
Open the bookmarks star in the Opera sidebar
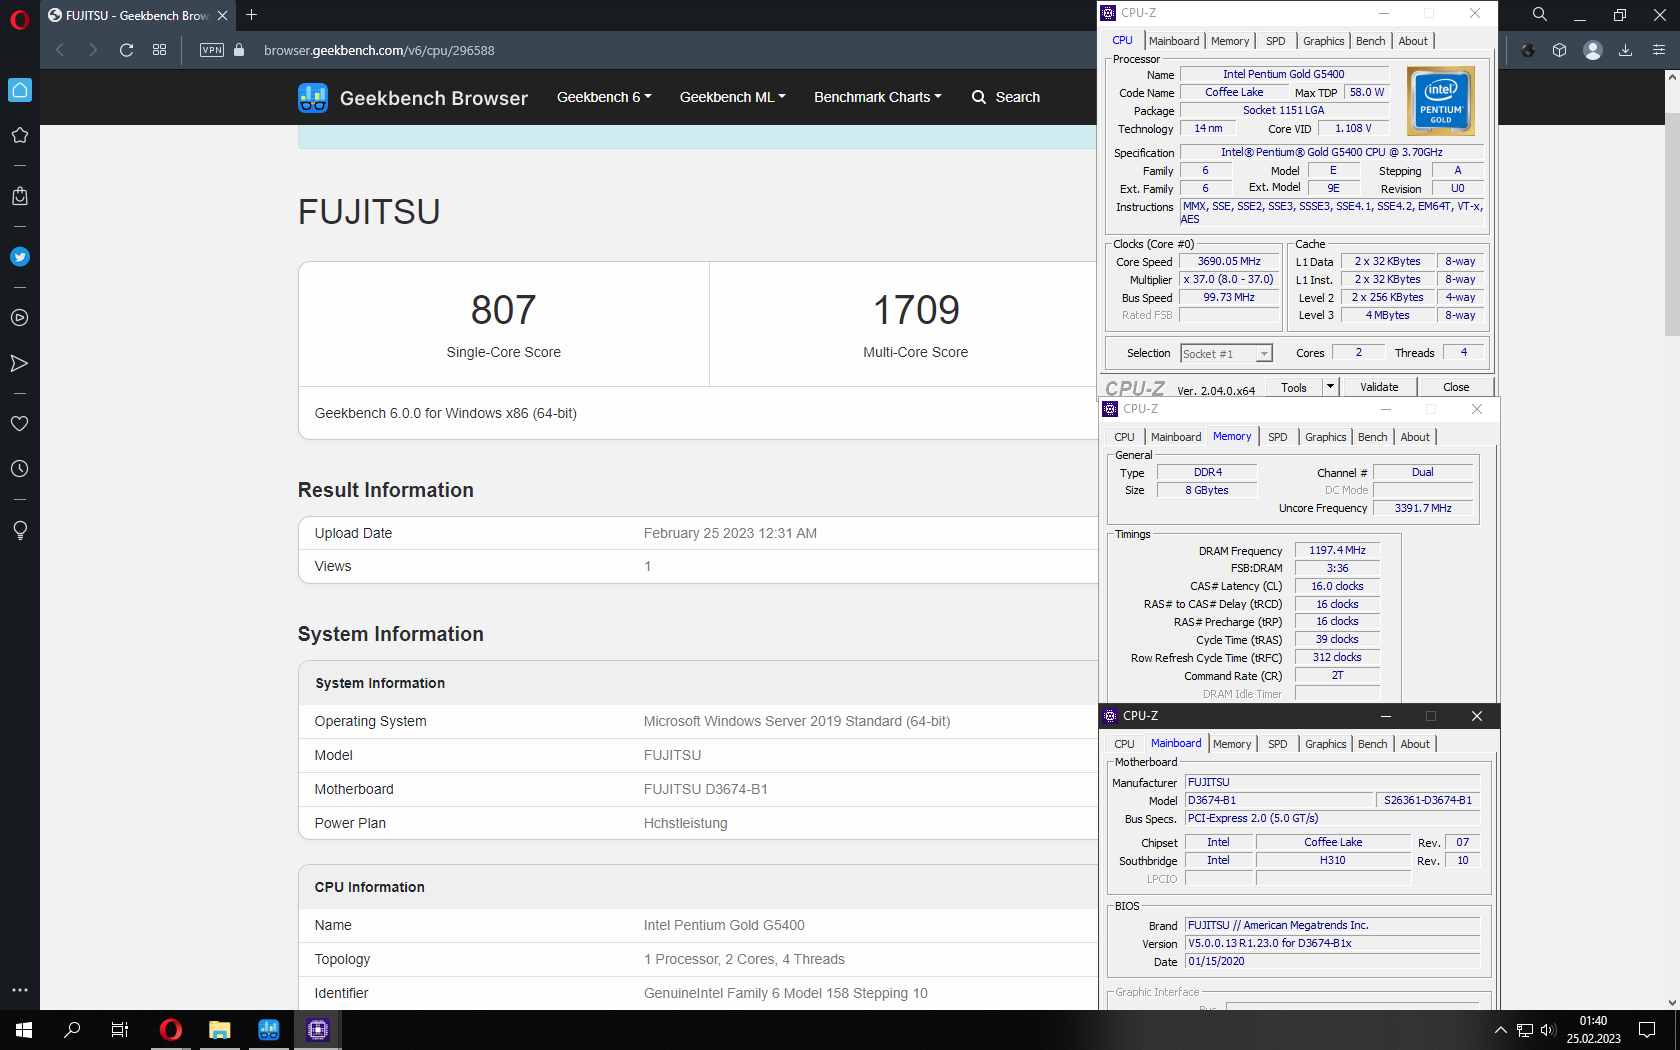[20, 135]
